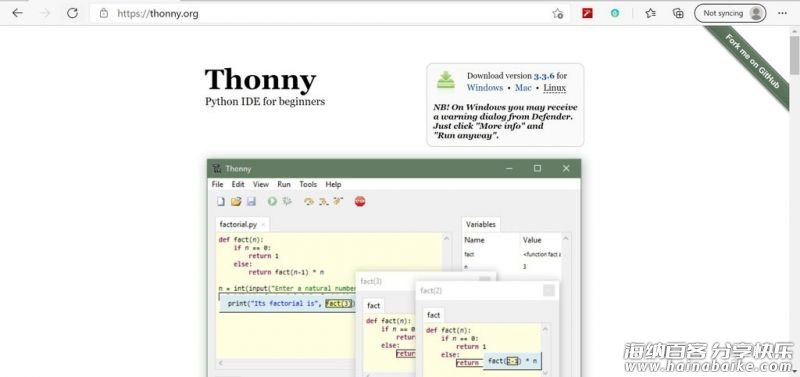Open the Not syncing profile button
This screenshot has width=800, height=377.
tap(730, 13)
